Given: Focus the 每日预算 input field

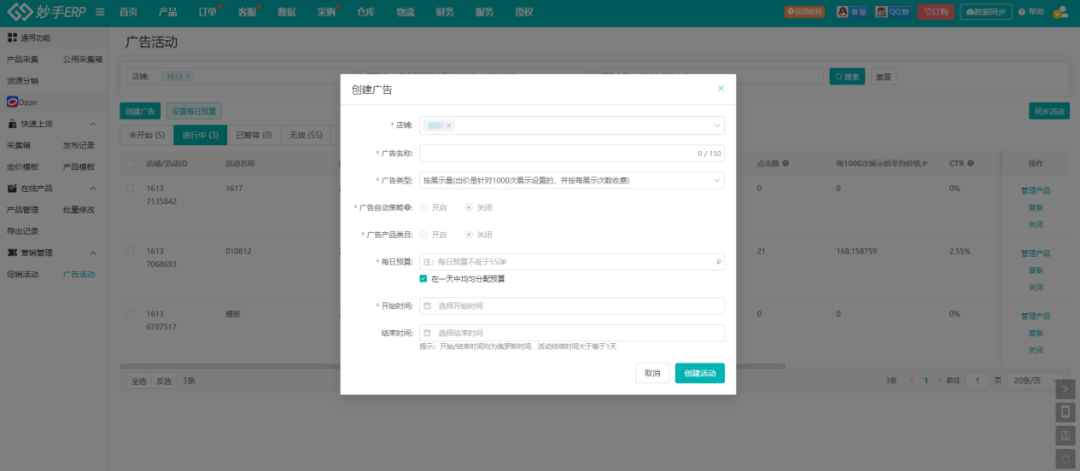Looking at the screenshot, I should pyautogui.click(x=572, y=262).
